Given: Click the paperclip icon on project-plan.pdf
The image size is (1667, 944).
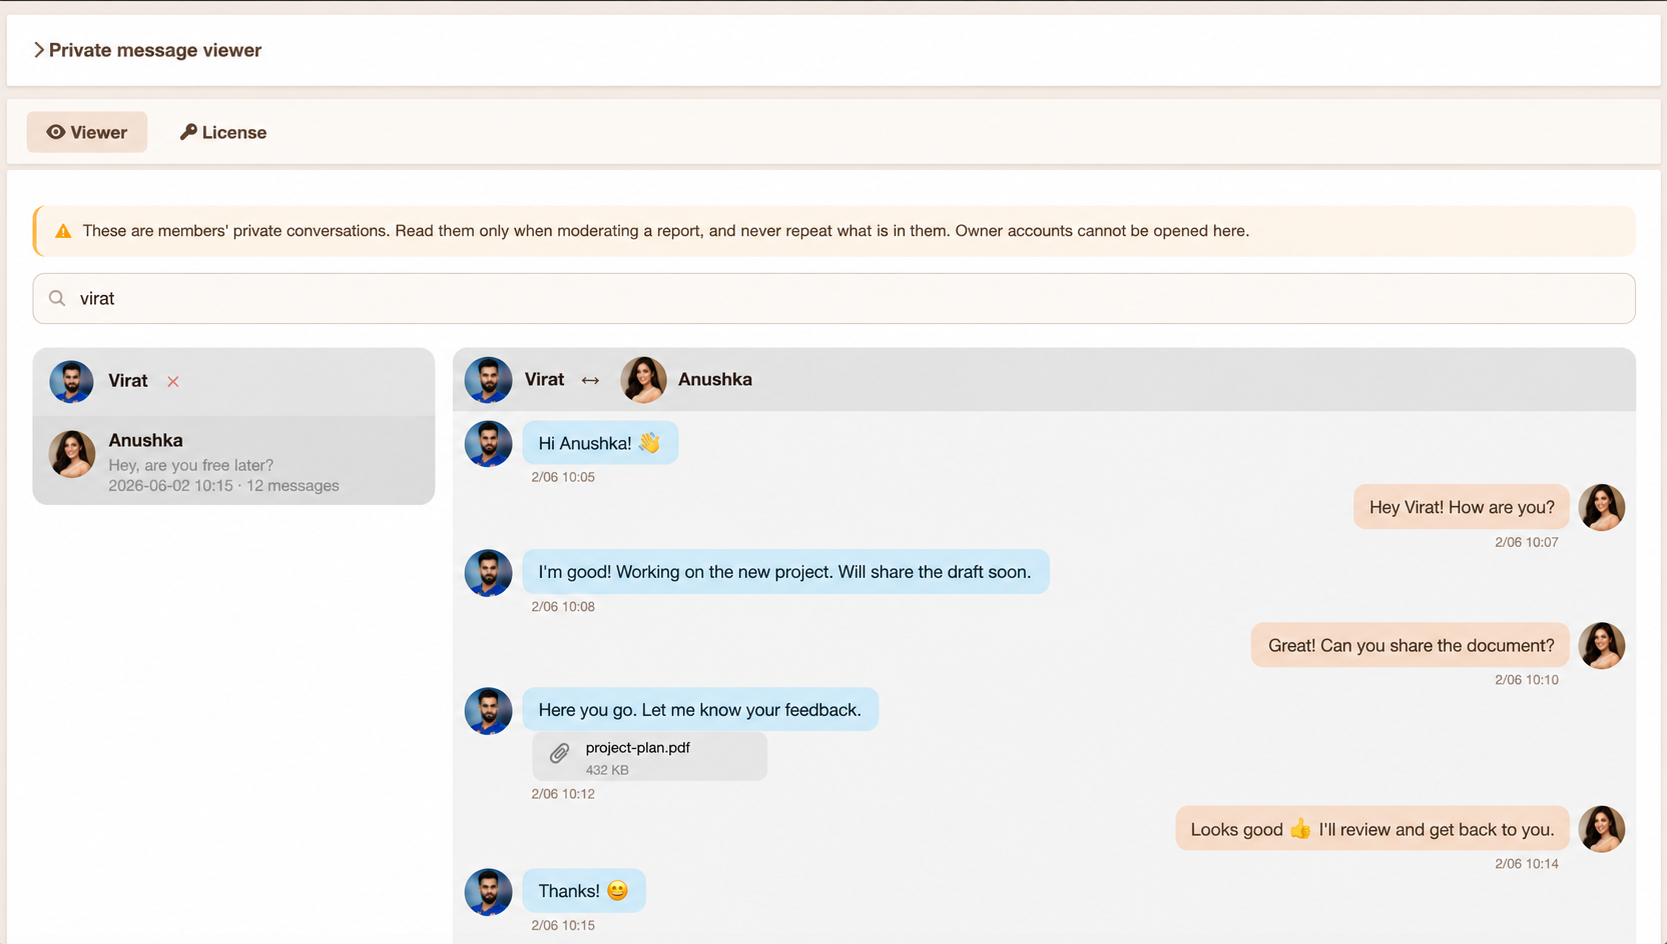Looking at the screenshot, I should [x=560, y=753].
